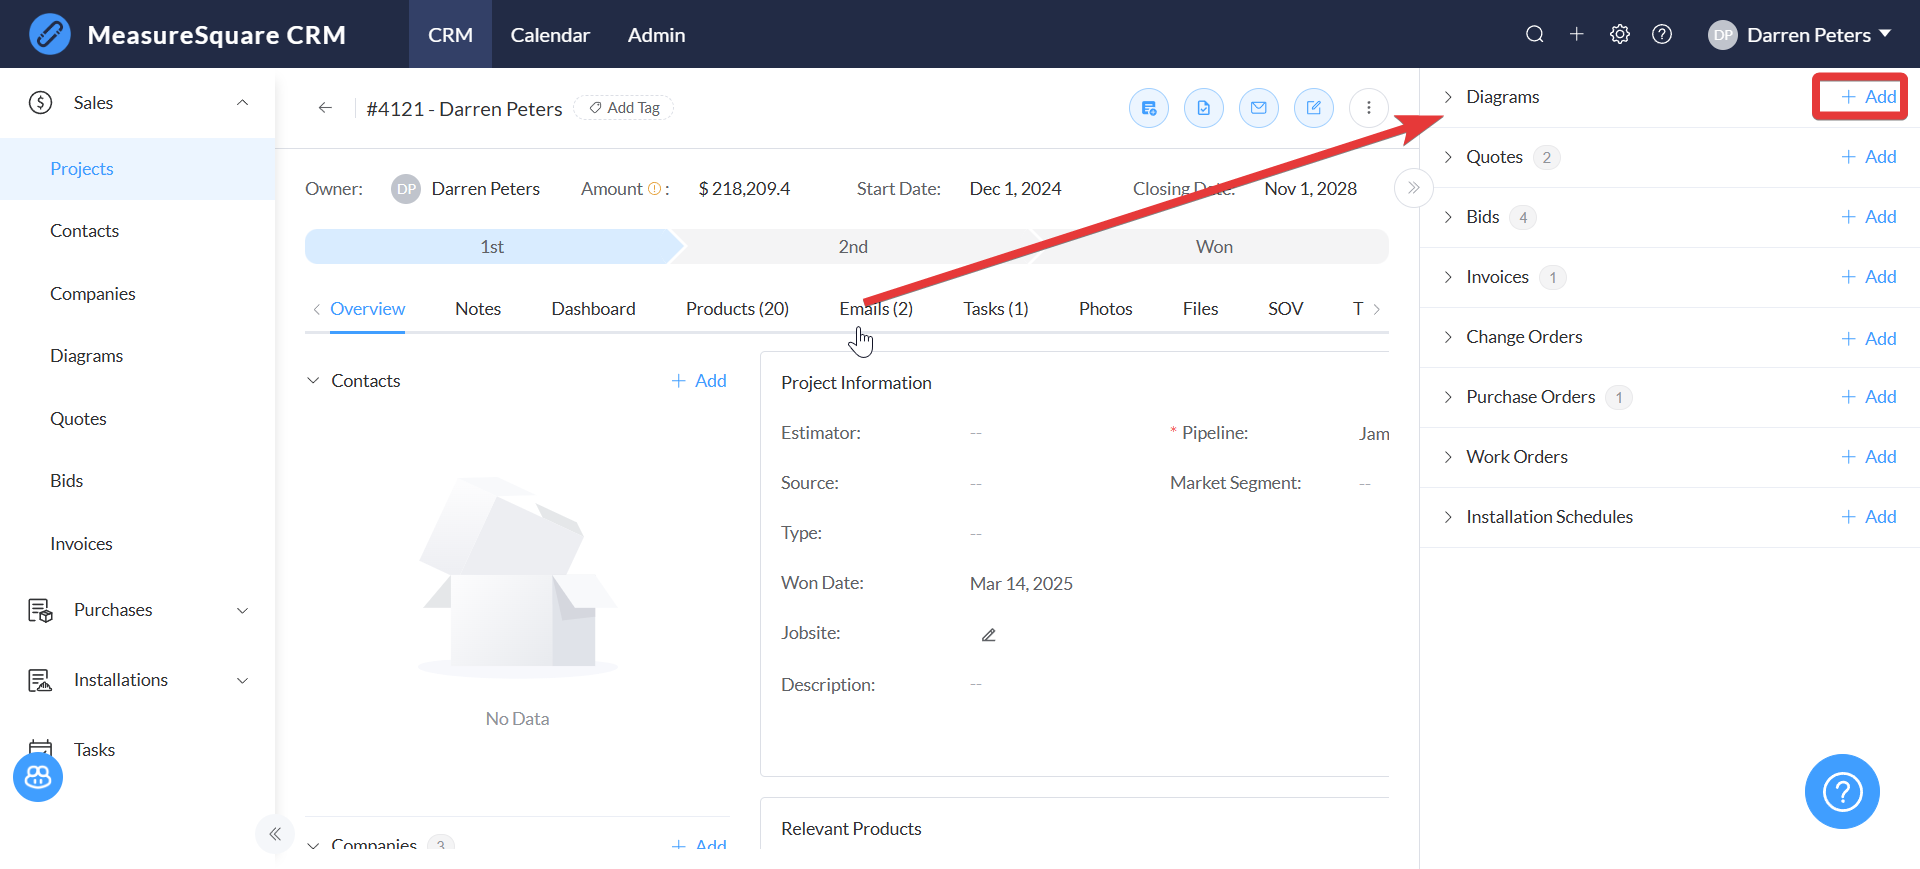Screen dimensions: 1920x869
Task: Select the Won pipeline stage
Action: click(1214, 247)
